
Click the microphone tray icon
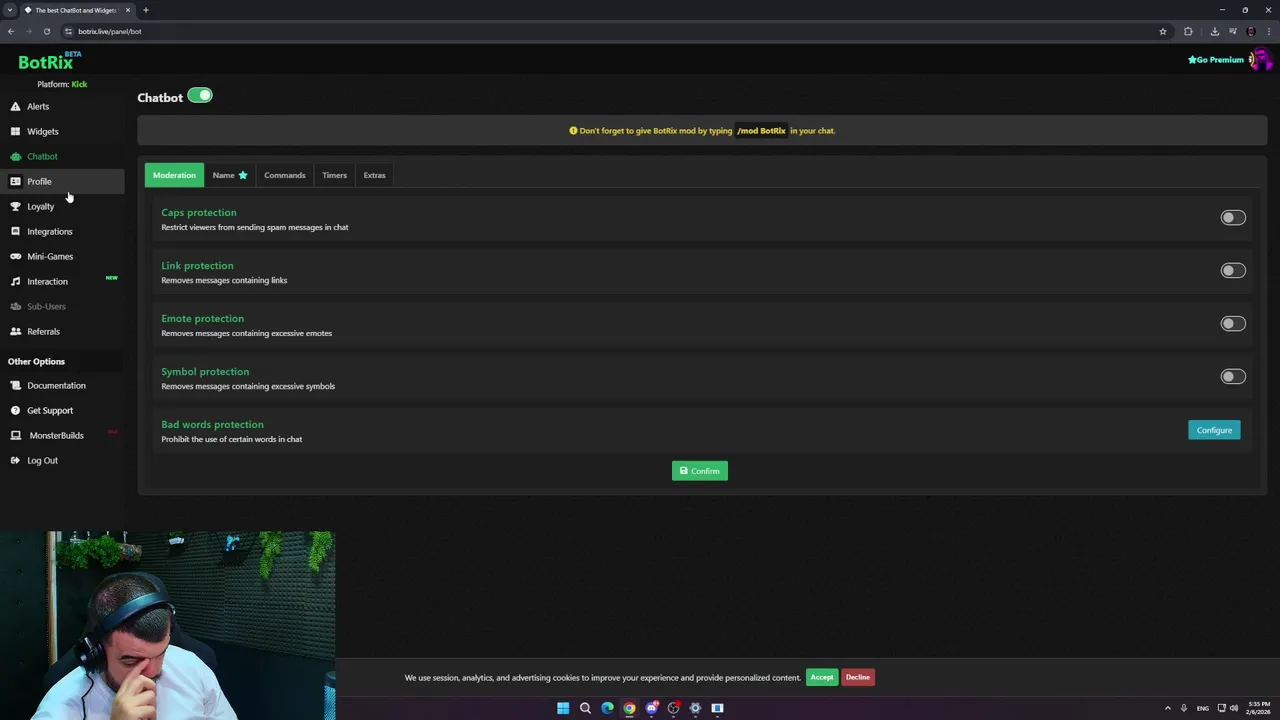[x=1184, y=708]
